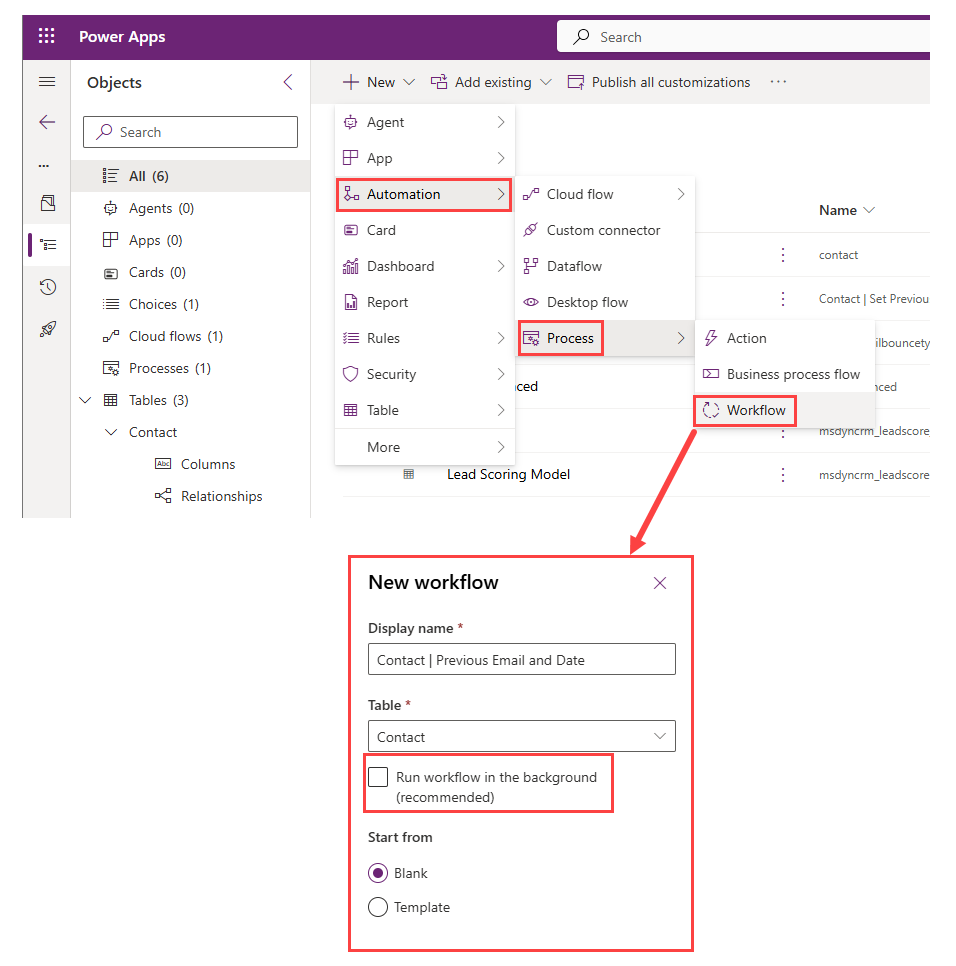The image size is (956, 966).
Task: Open Relationships under Contact table
Action: [208, 496]
